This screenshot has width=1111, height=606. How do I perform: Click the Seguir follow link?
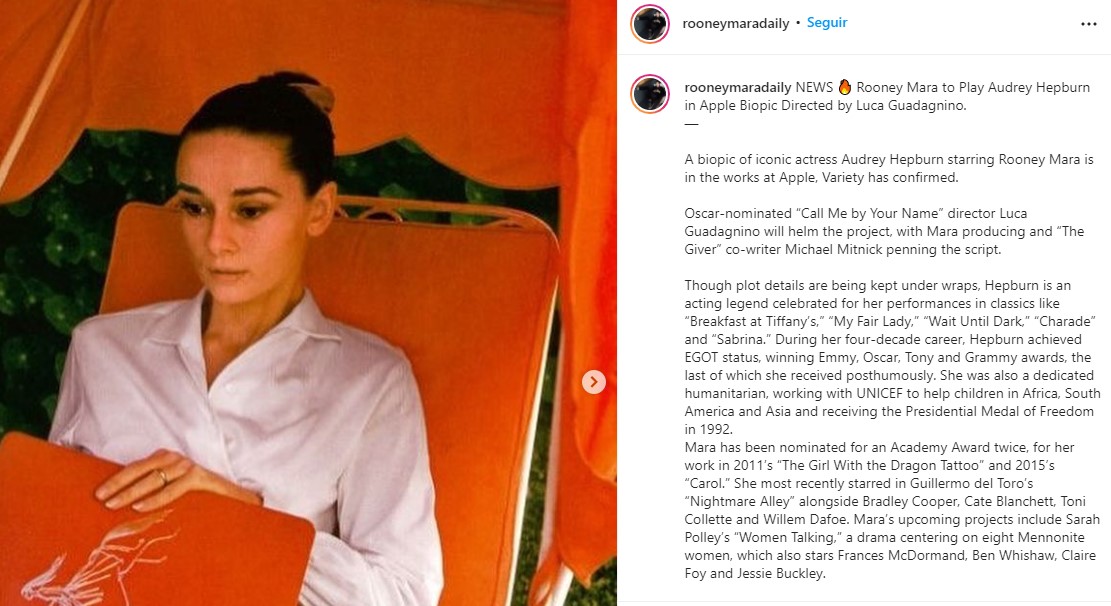point(827,23)
